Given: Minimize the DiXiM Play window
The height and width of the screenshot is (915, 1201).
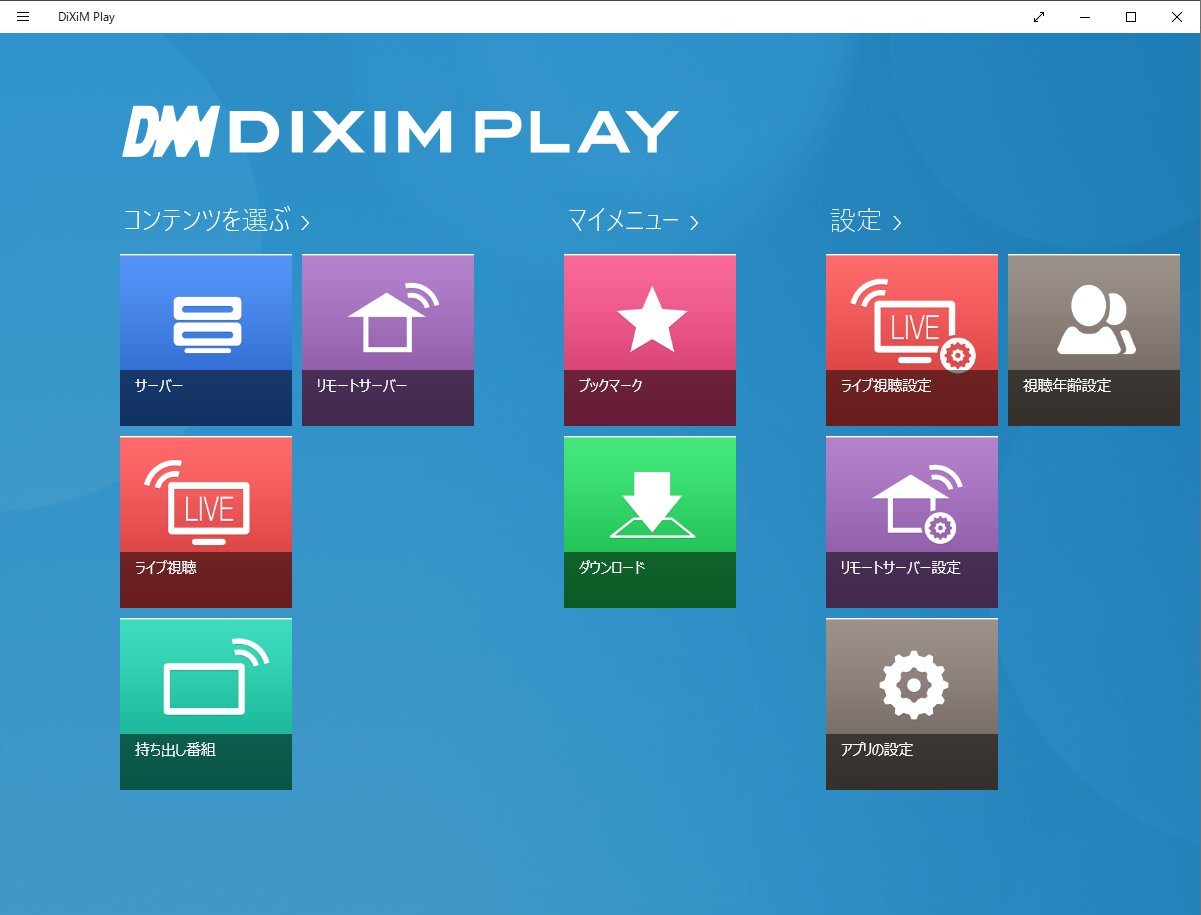Looking at the screenshot, I should click(1084, 16).
